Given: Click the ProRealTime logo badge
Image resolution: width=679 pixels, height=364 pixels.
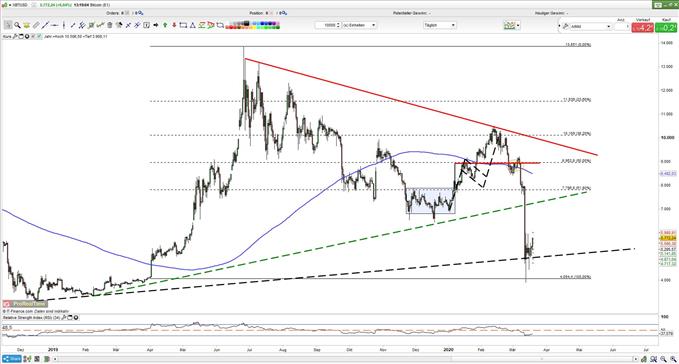Looking at the screenshot, I should point(25,304).
